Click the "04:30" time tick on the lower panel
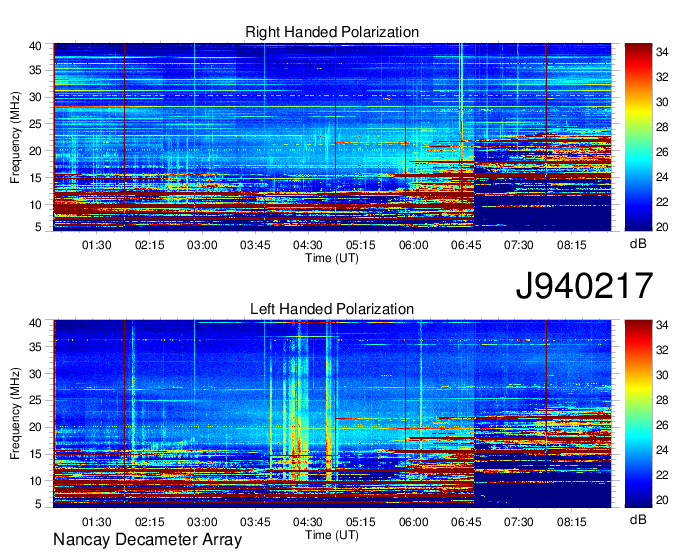Screen dimensions: 680x552 pos(308,522)
